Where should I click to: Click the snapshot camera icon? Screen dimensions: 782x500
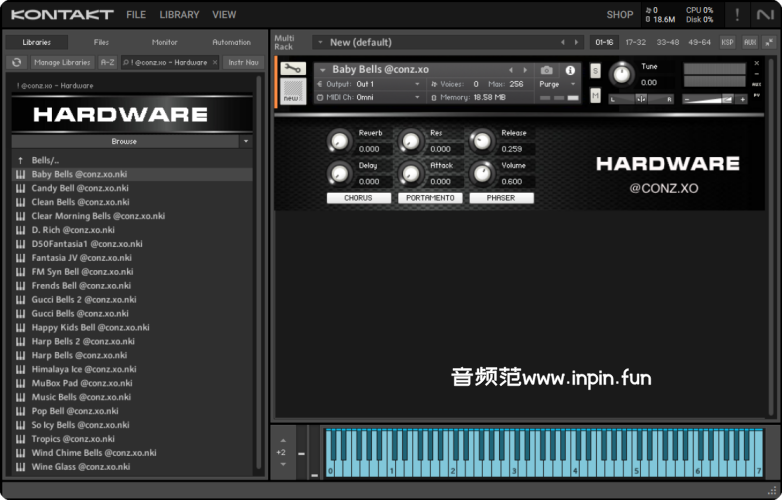tap(546, 70)
